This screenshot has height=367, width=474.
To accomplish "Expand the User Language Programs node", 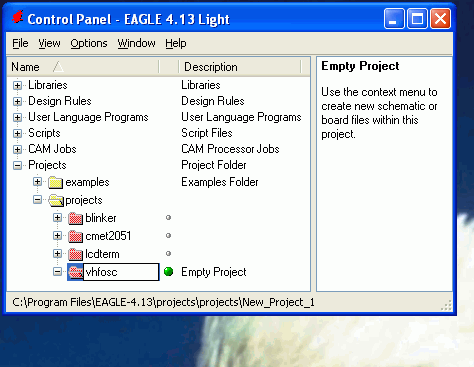I will click(17, 117).
